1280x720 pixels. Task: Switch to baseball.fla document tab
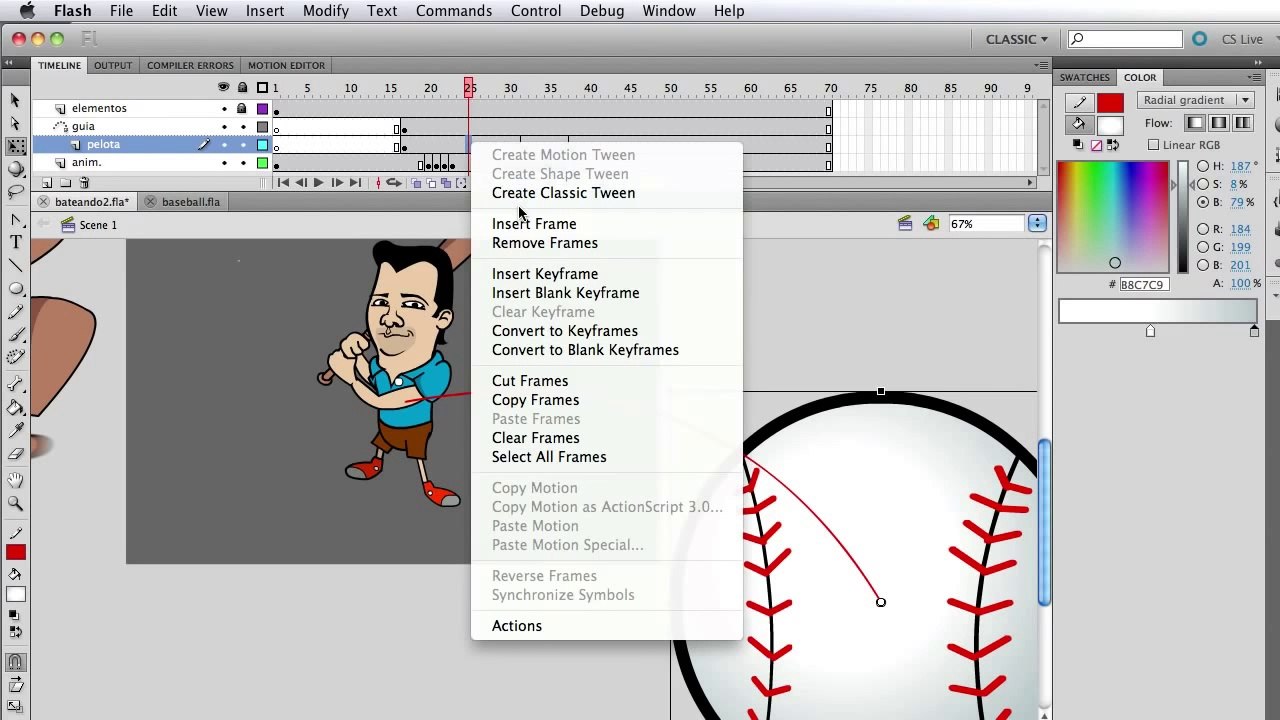pos(191,202)
